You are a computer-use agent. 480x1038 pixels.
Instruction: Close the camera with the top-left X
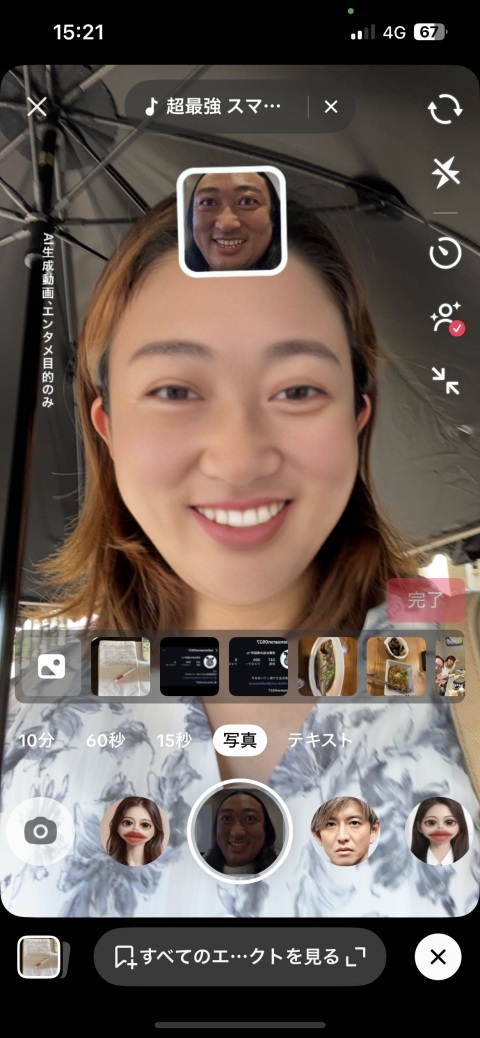36,107
